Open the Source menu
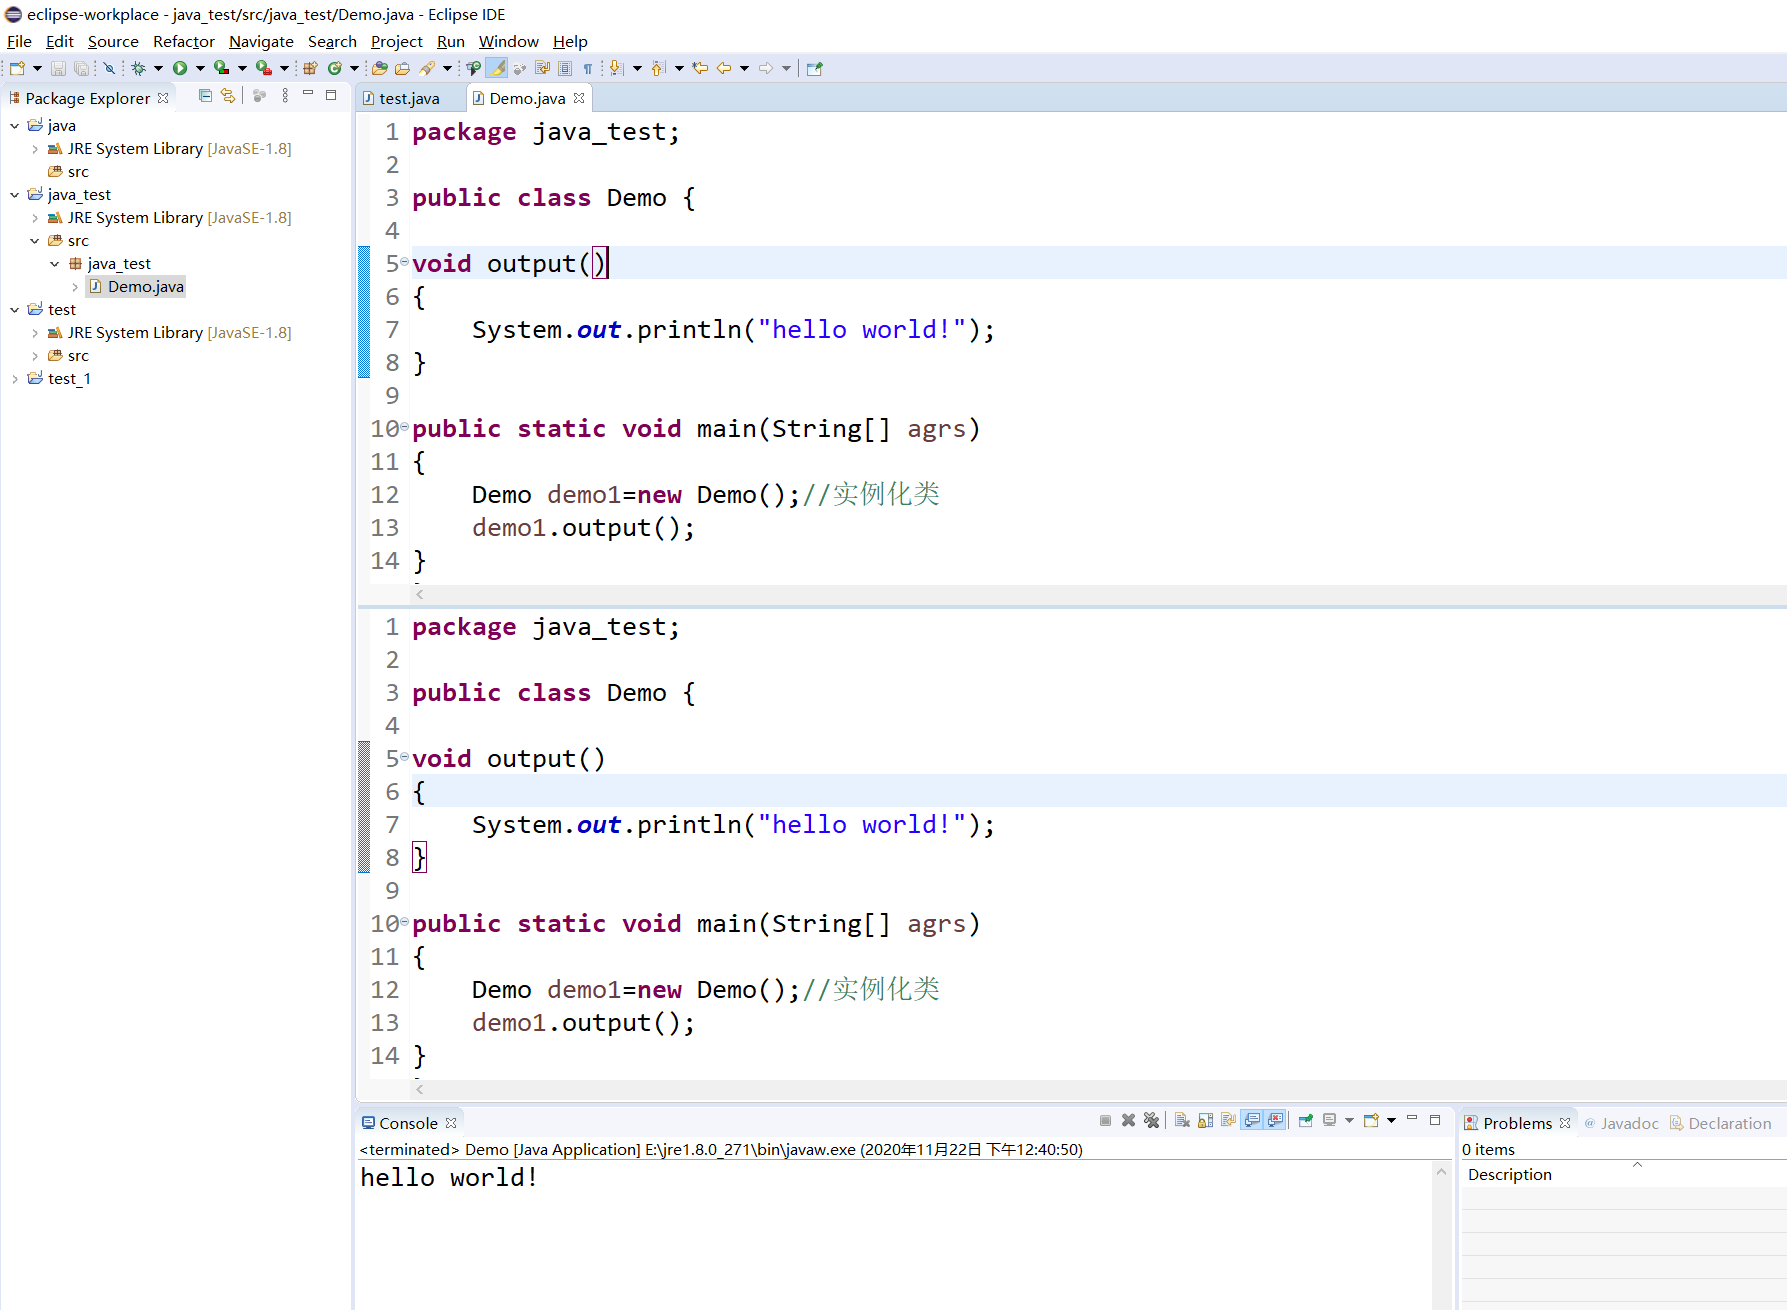Viewport: 1787px width, 1310px height. point(113,41)
